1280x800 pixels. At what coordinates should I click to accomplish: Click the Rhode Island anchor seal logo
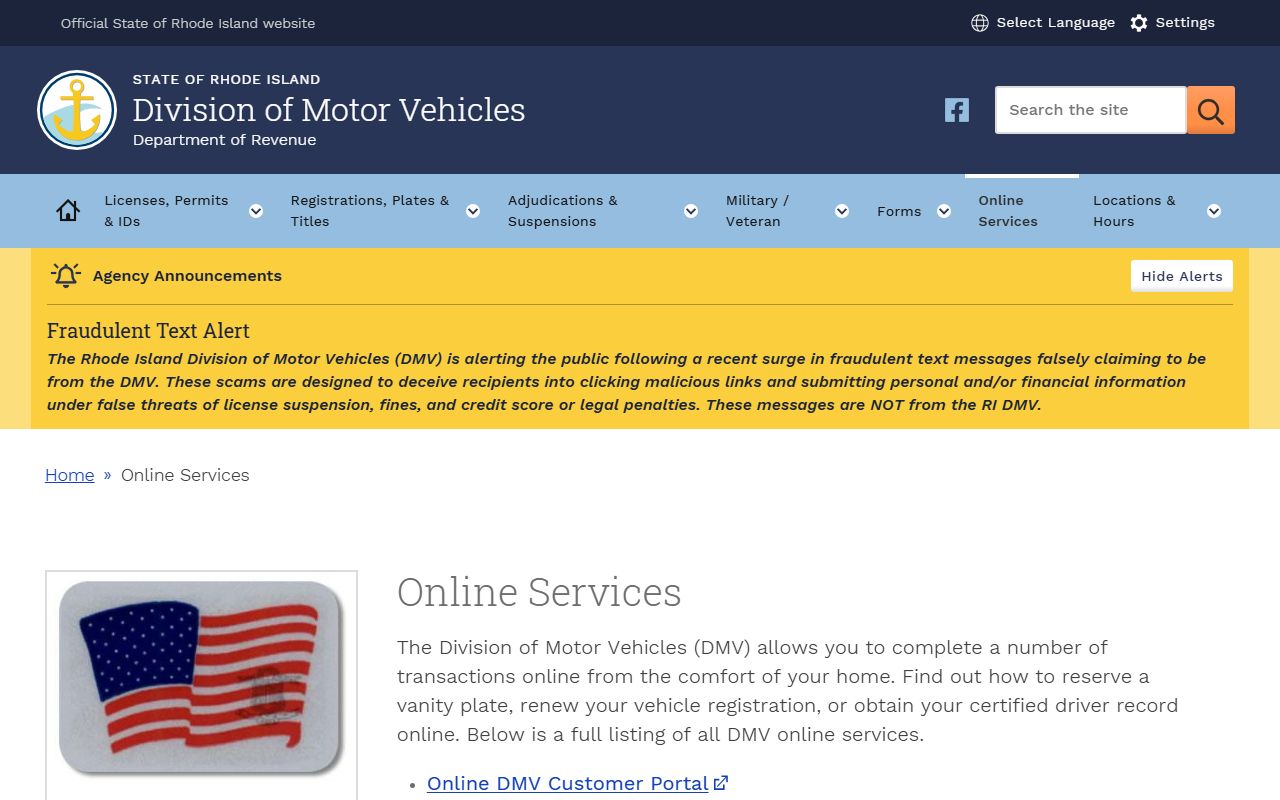(77, 110)
